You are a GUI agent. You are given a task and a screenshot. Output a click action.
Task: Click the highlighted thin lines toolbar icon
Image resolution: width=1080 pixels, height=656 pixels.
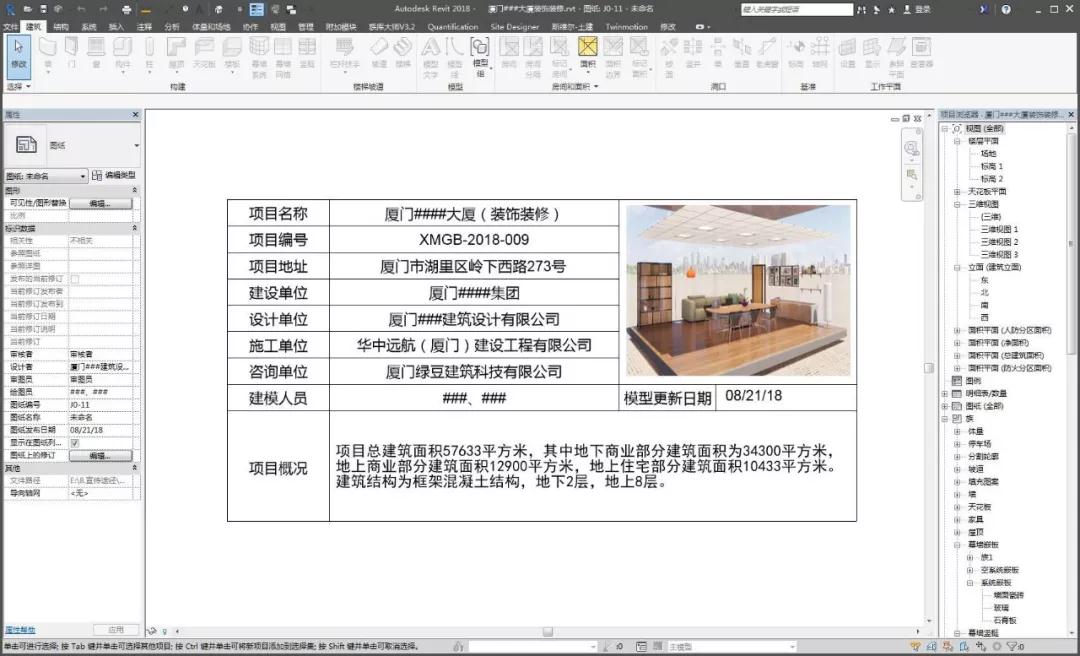[256, 10]
